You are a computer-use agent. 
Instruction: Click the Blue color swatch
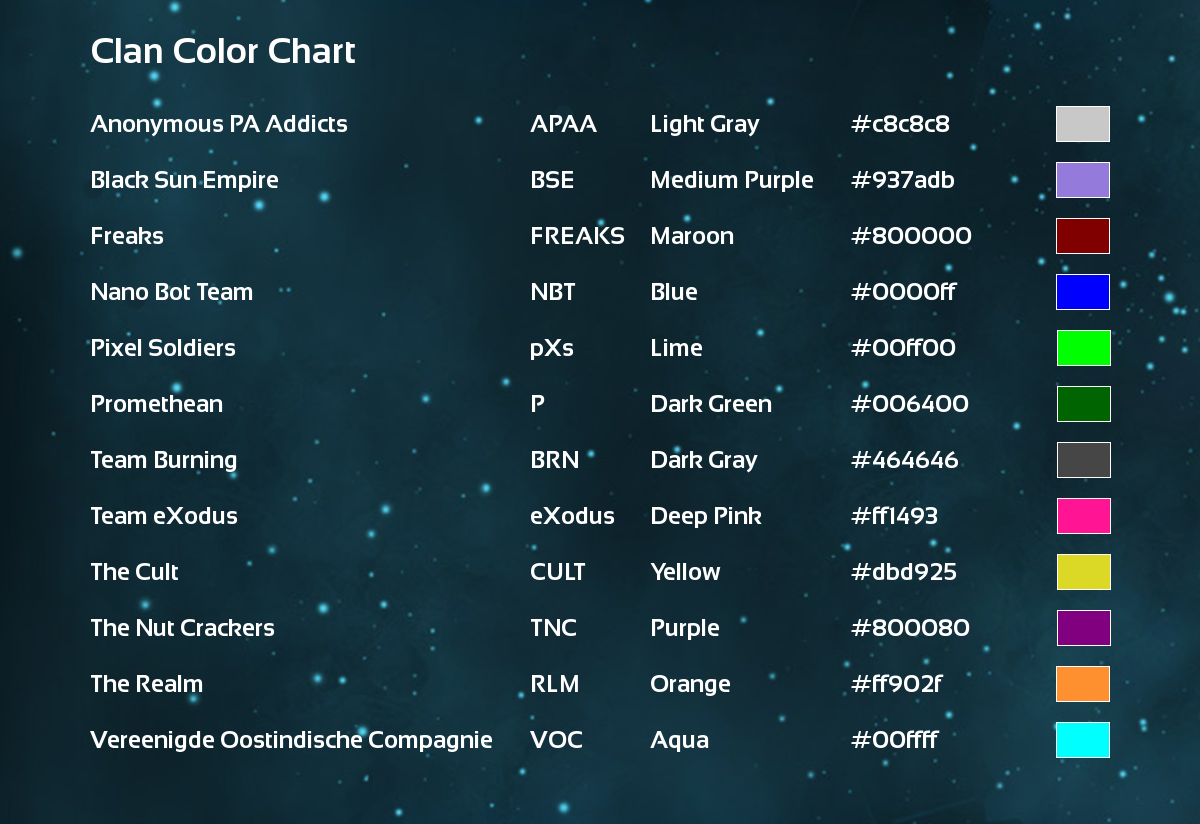(1083, 292)
